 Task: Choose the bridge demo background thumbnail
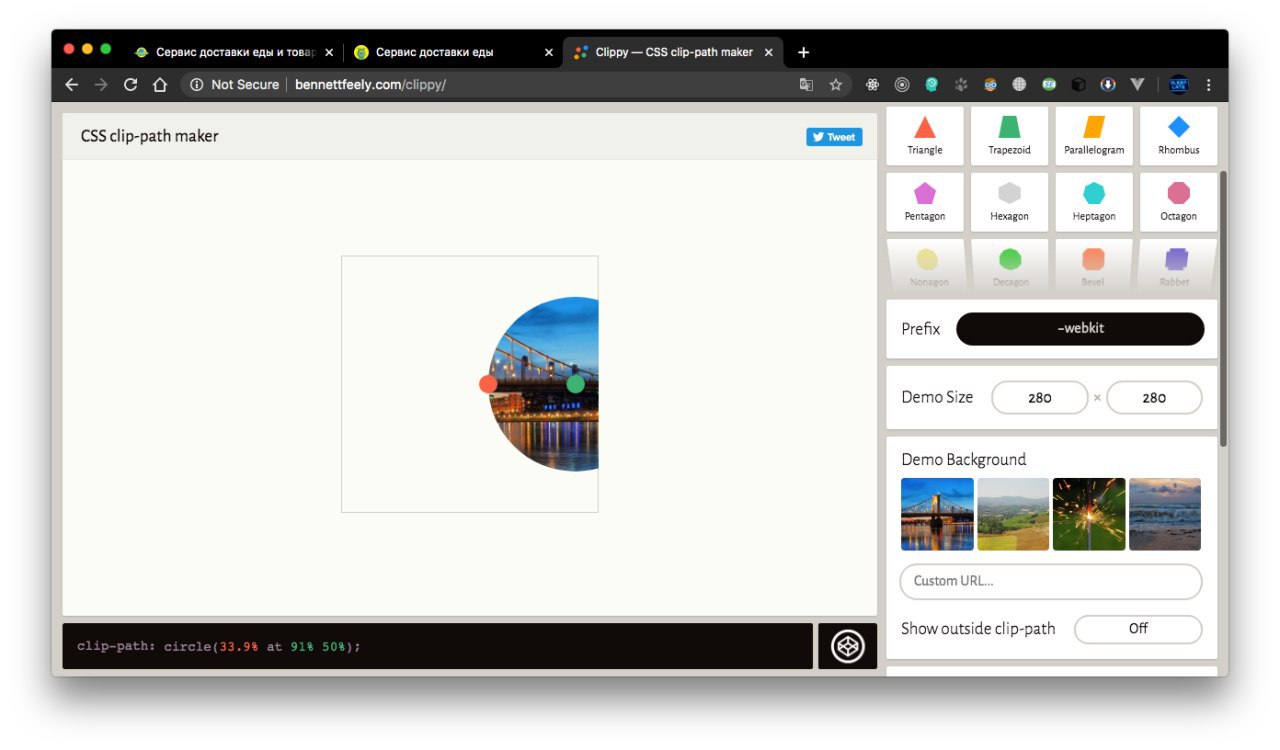coord(937,514)
